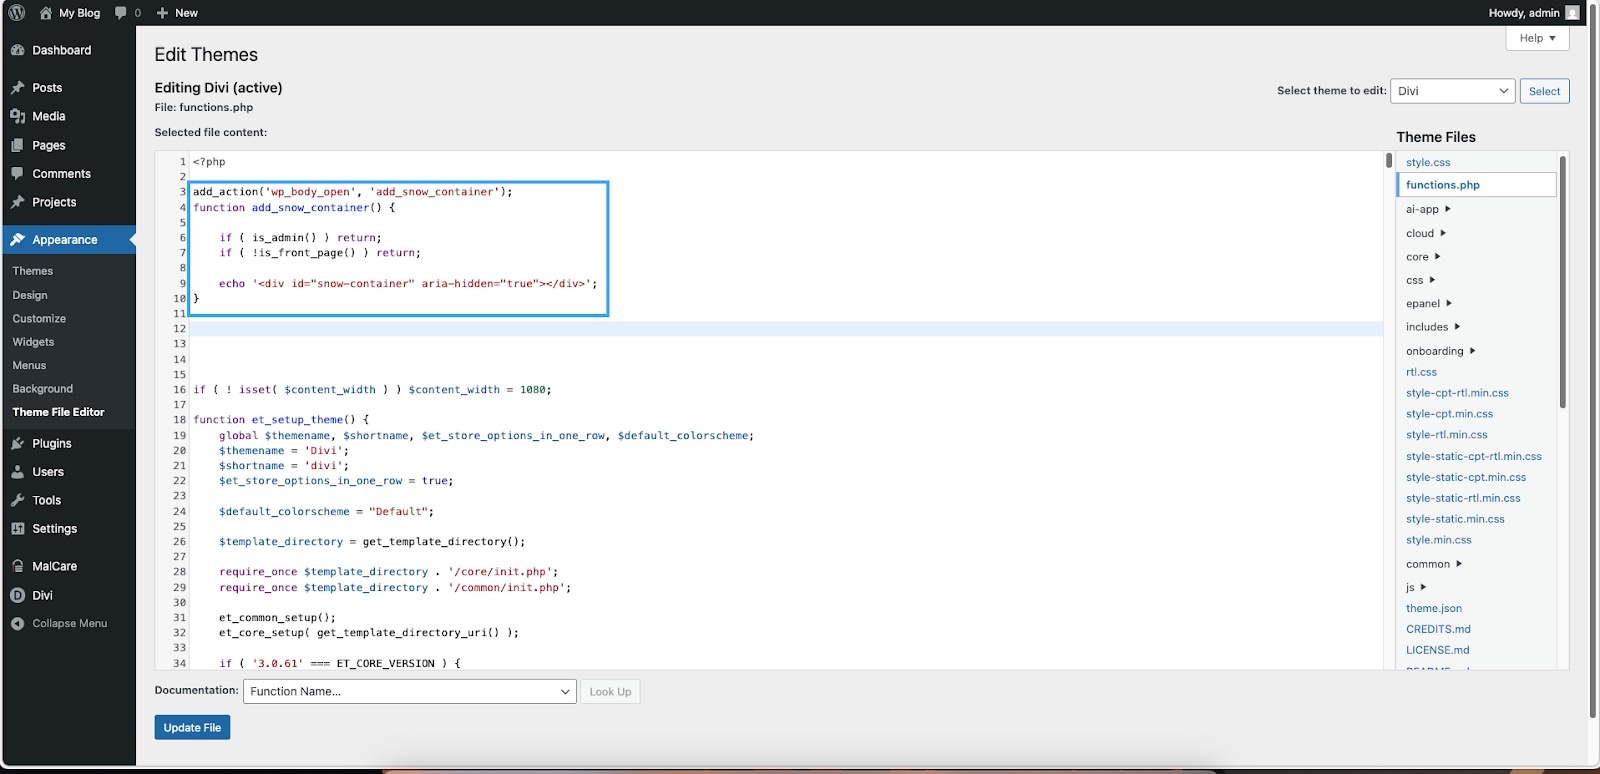Click the Divi logo icon

[18, 595]
